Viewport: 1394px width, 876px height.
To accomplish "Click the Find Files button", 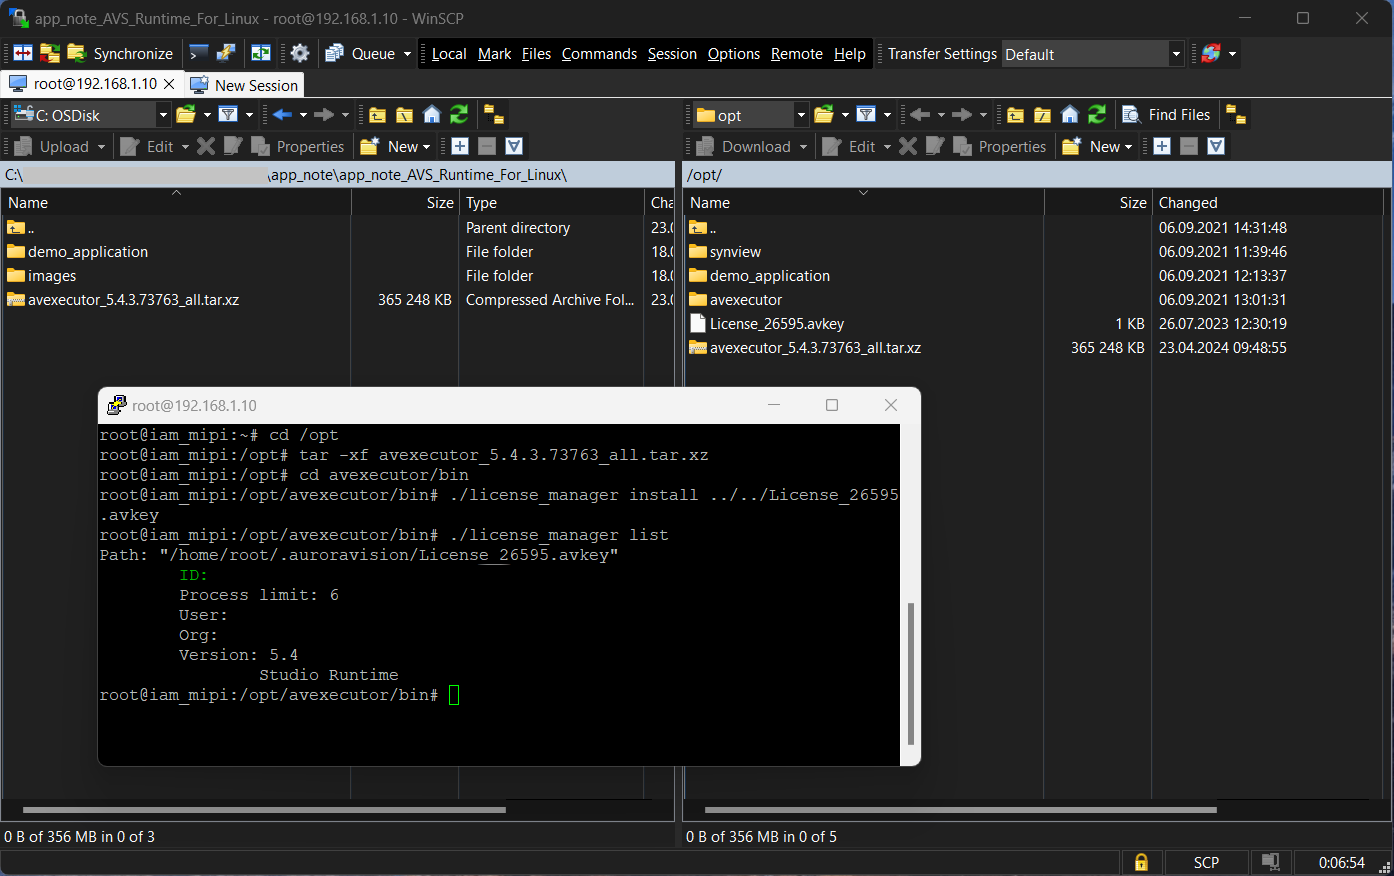I will coord(1167,115).
